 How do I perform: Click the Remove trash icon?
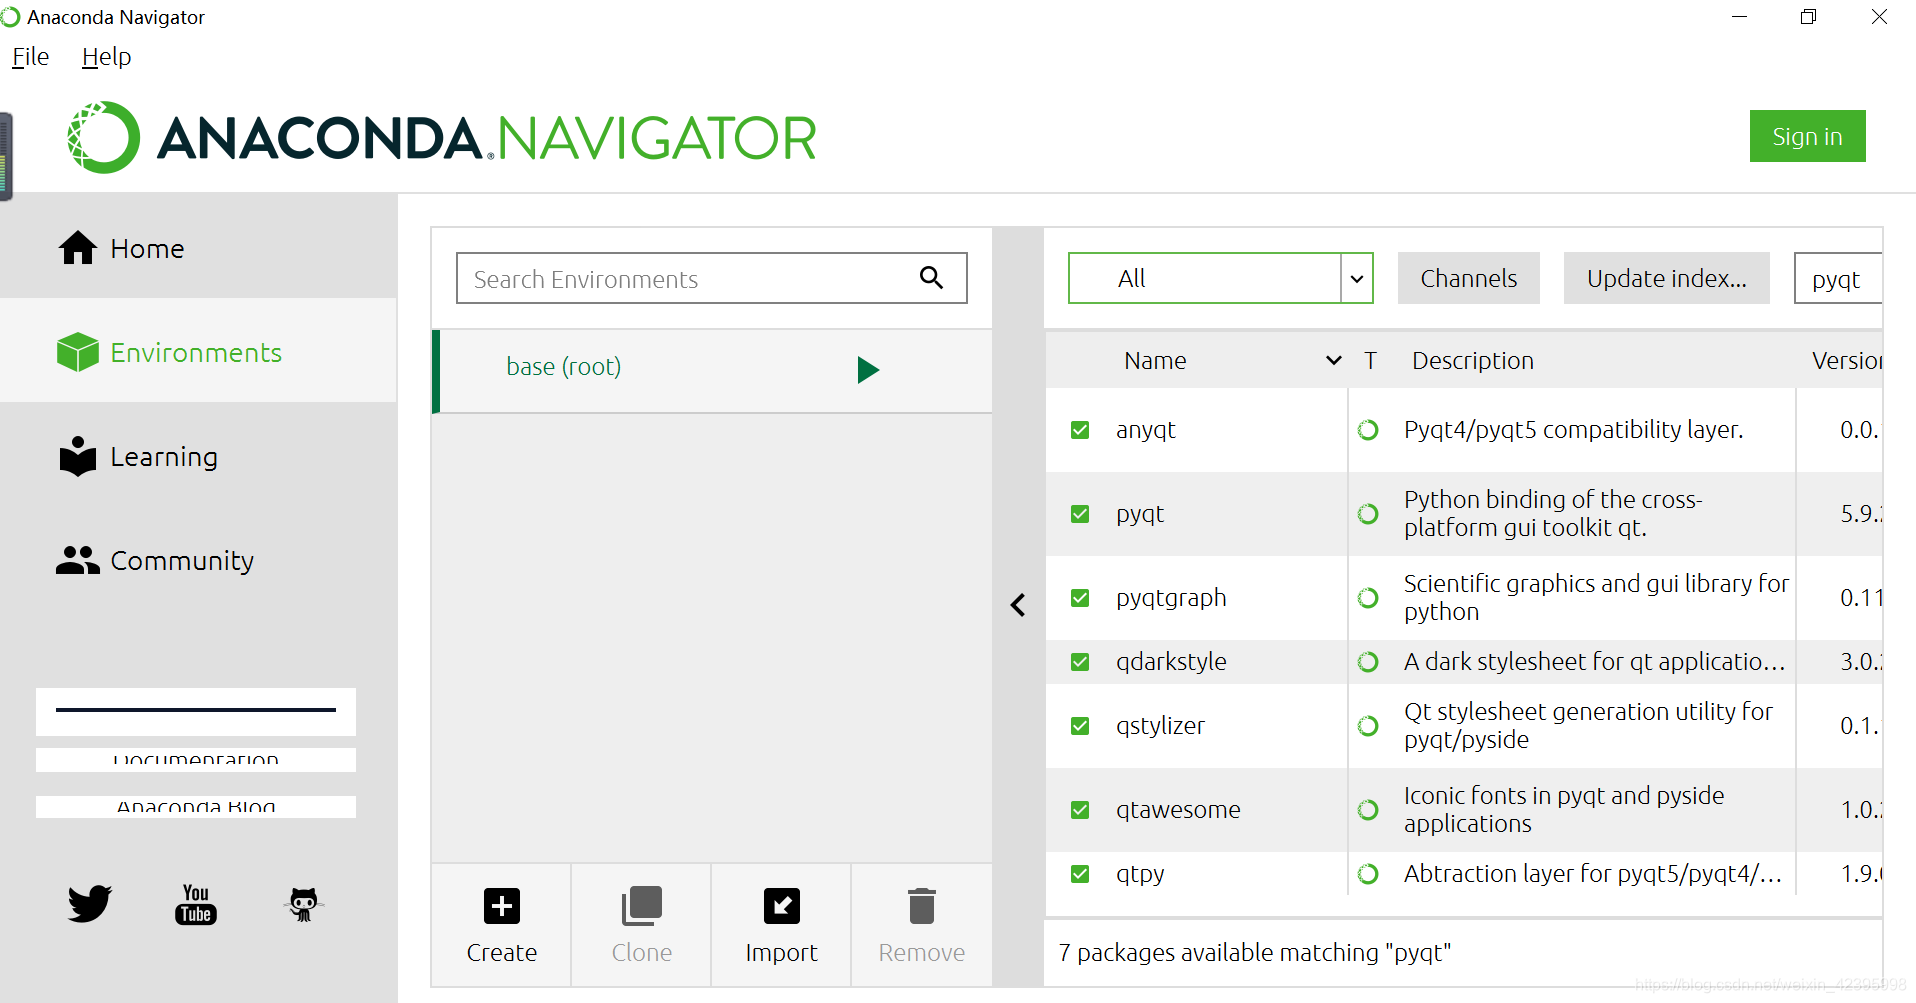click(x=922, y=906)
